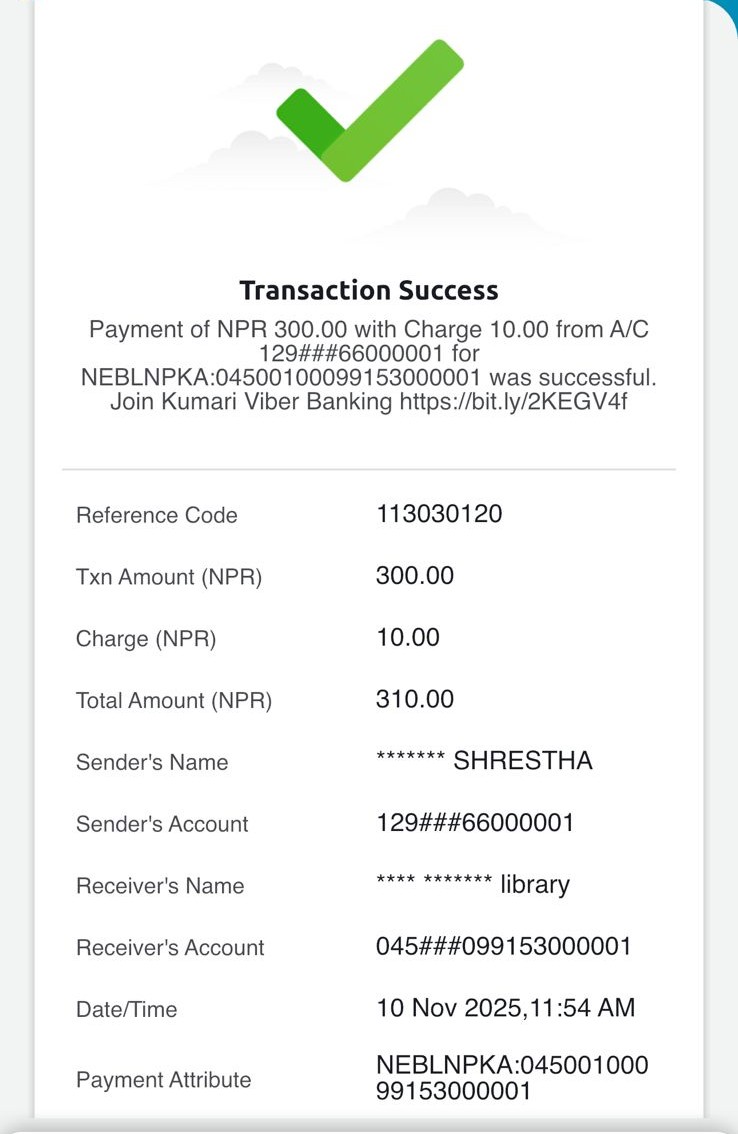Click the masked receiver name ending in library

(473, 885)
